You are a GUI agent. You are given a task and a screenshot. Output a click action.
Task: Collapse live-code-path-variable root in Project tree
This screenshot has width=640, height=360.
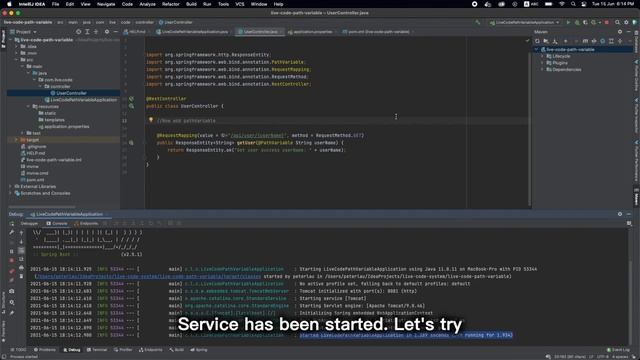11,40
